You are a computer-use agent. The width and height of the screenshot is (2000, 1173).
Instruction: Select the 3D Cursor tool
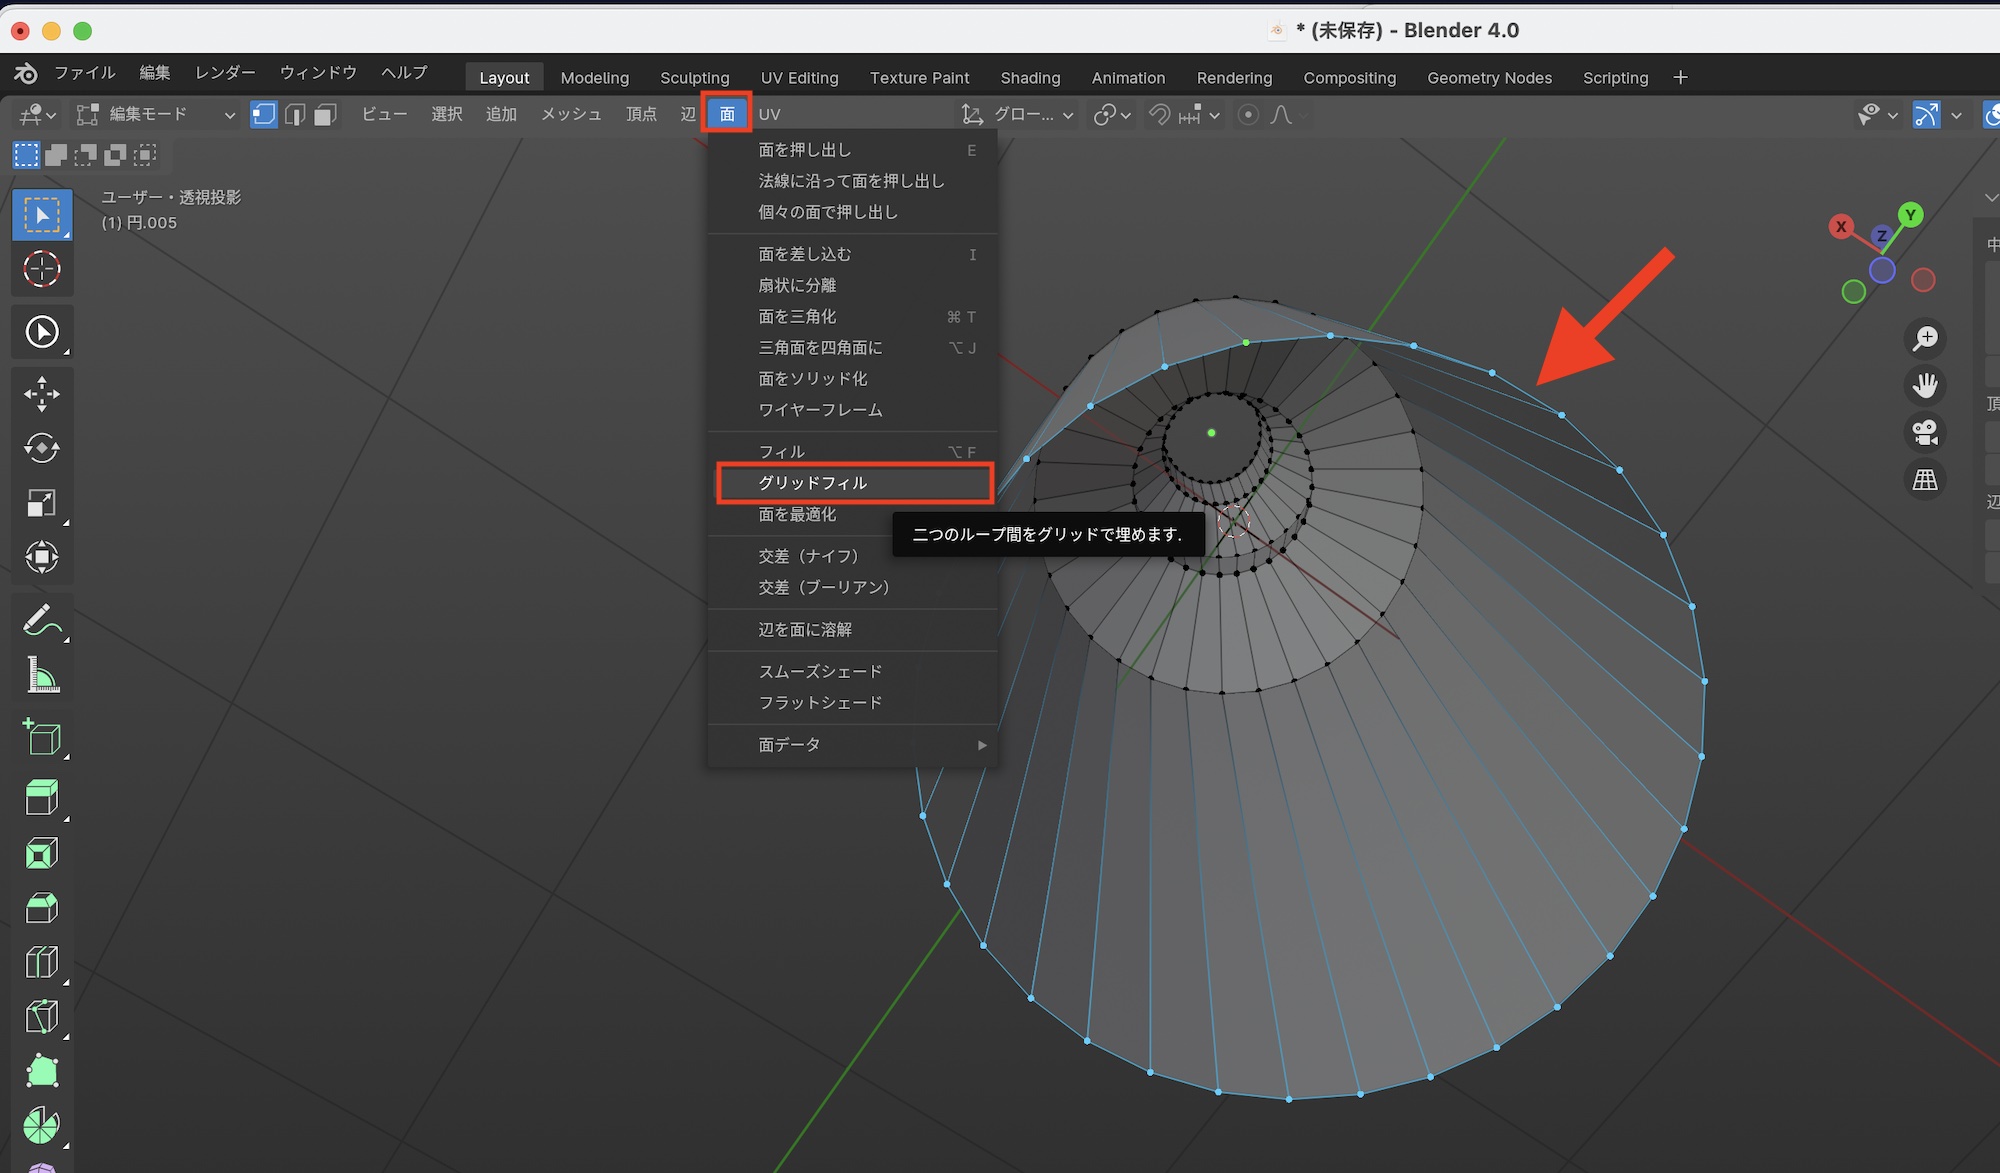pyautogui.click(x=41, y=269)
